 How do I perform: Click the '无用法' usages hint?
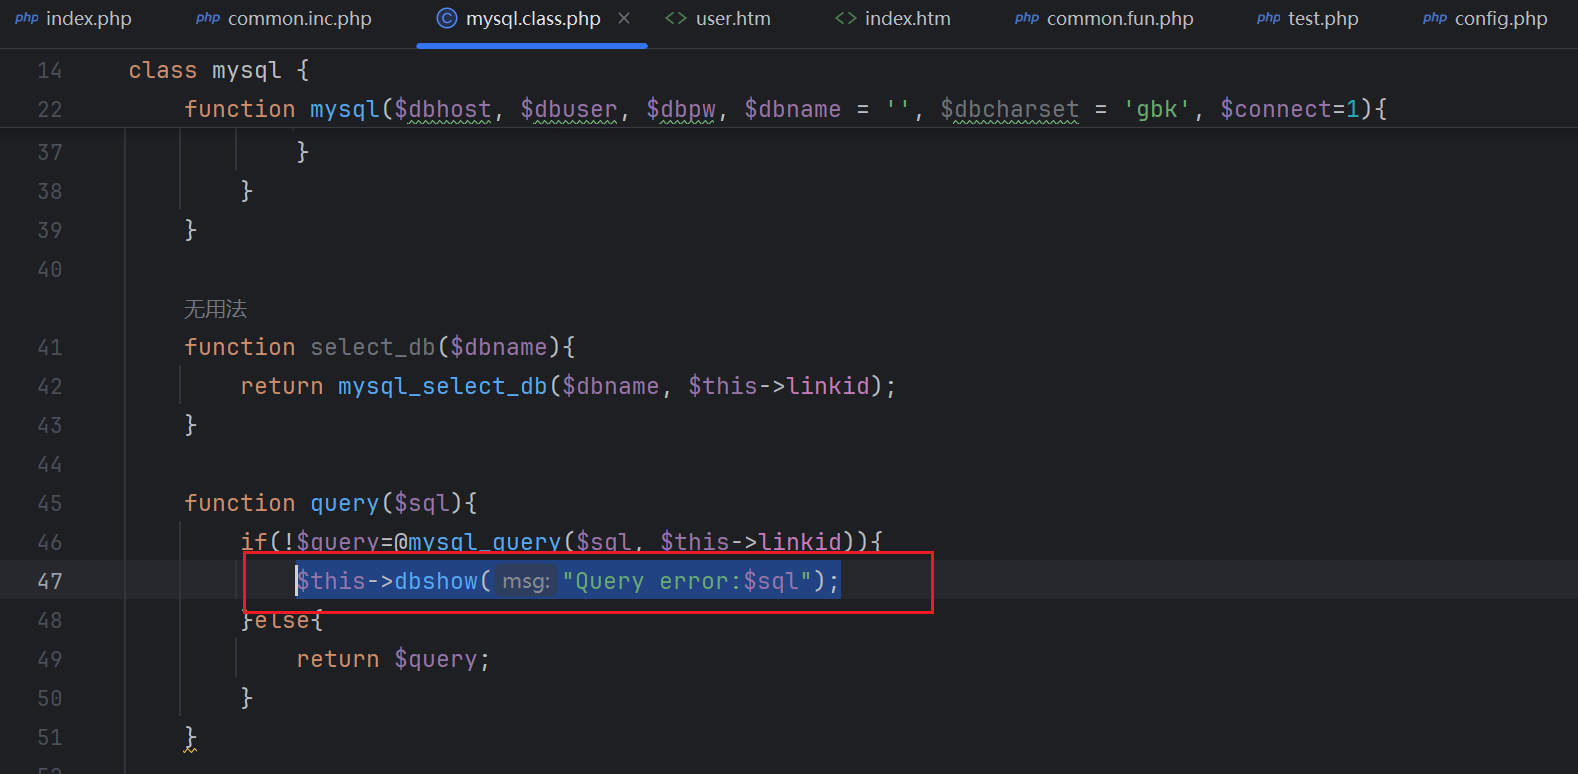[215, 309]
